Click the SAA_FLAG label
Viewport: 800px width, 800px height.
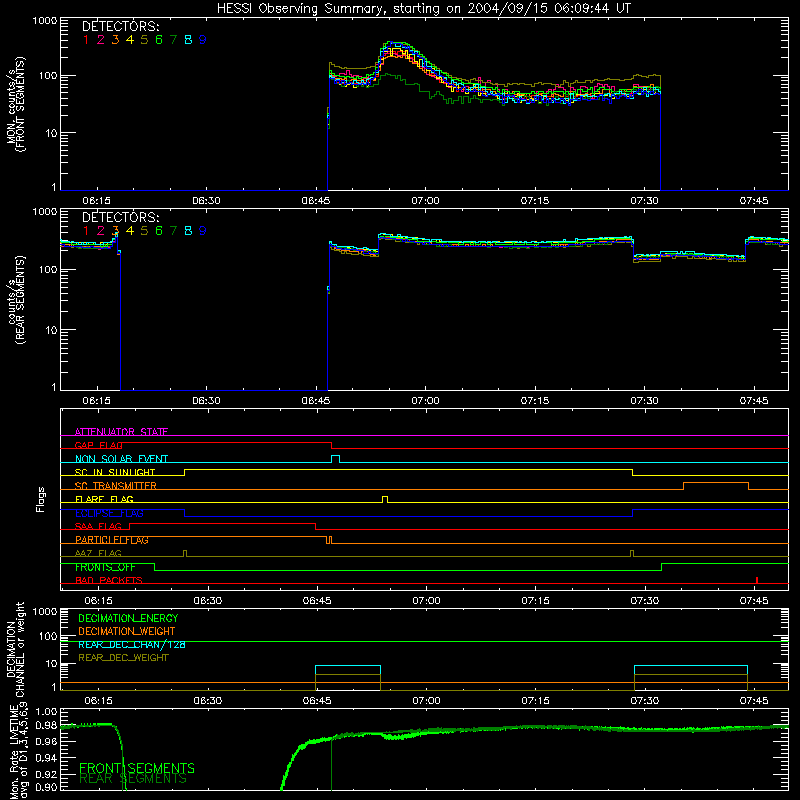click(98, 526)
